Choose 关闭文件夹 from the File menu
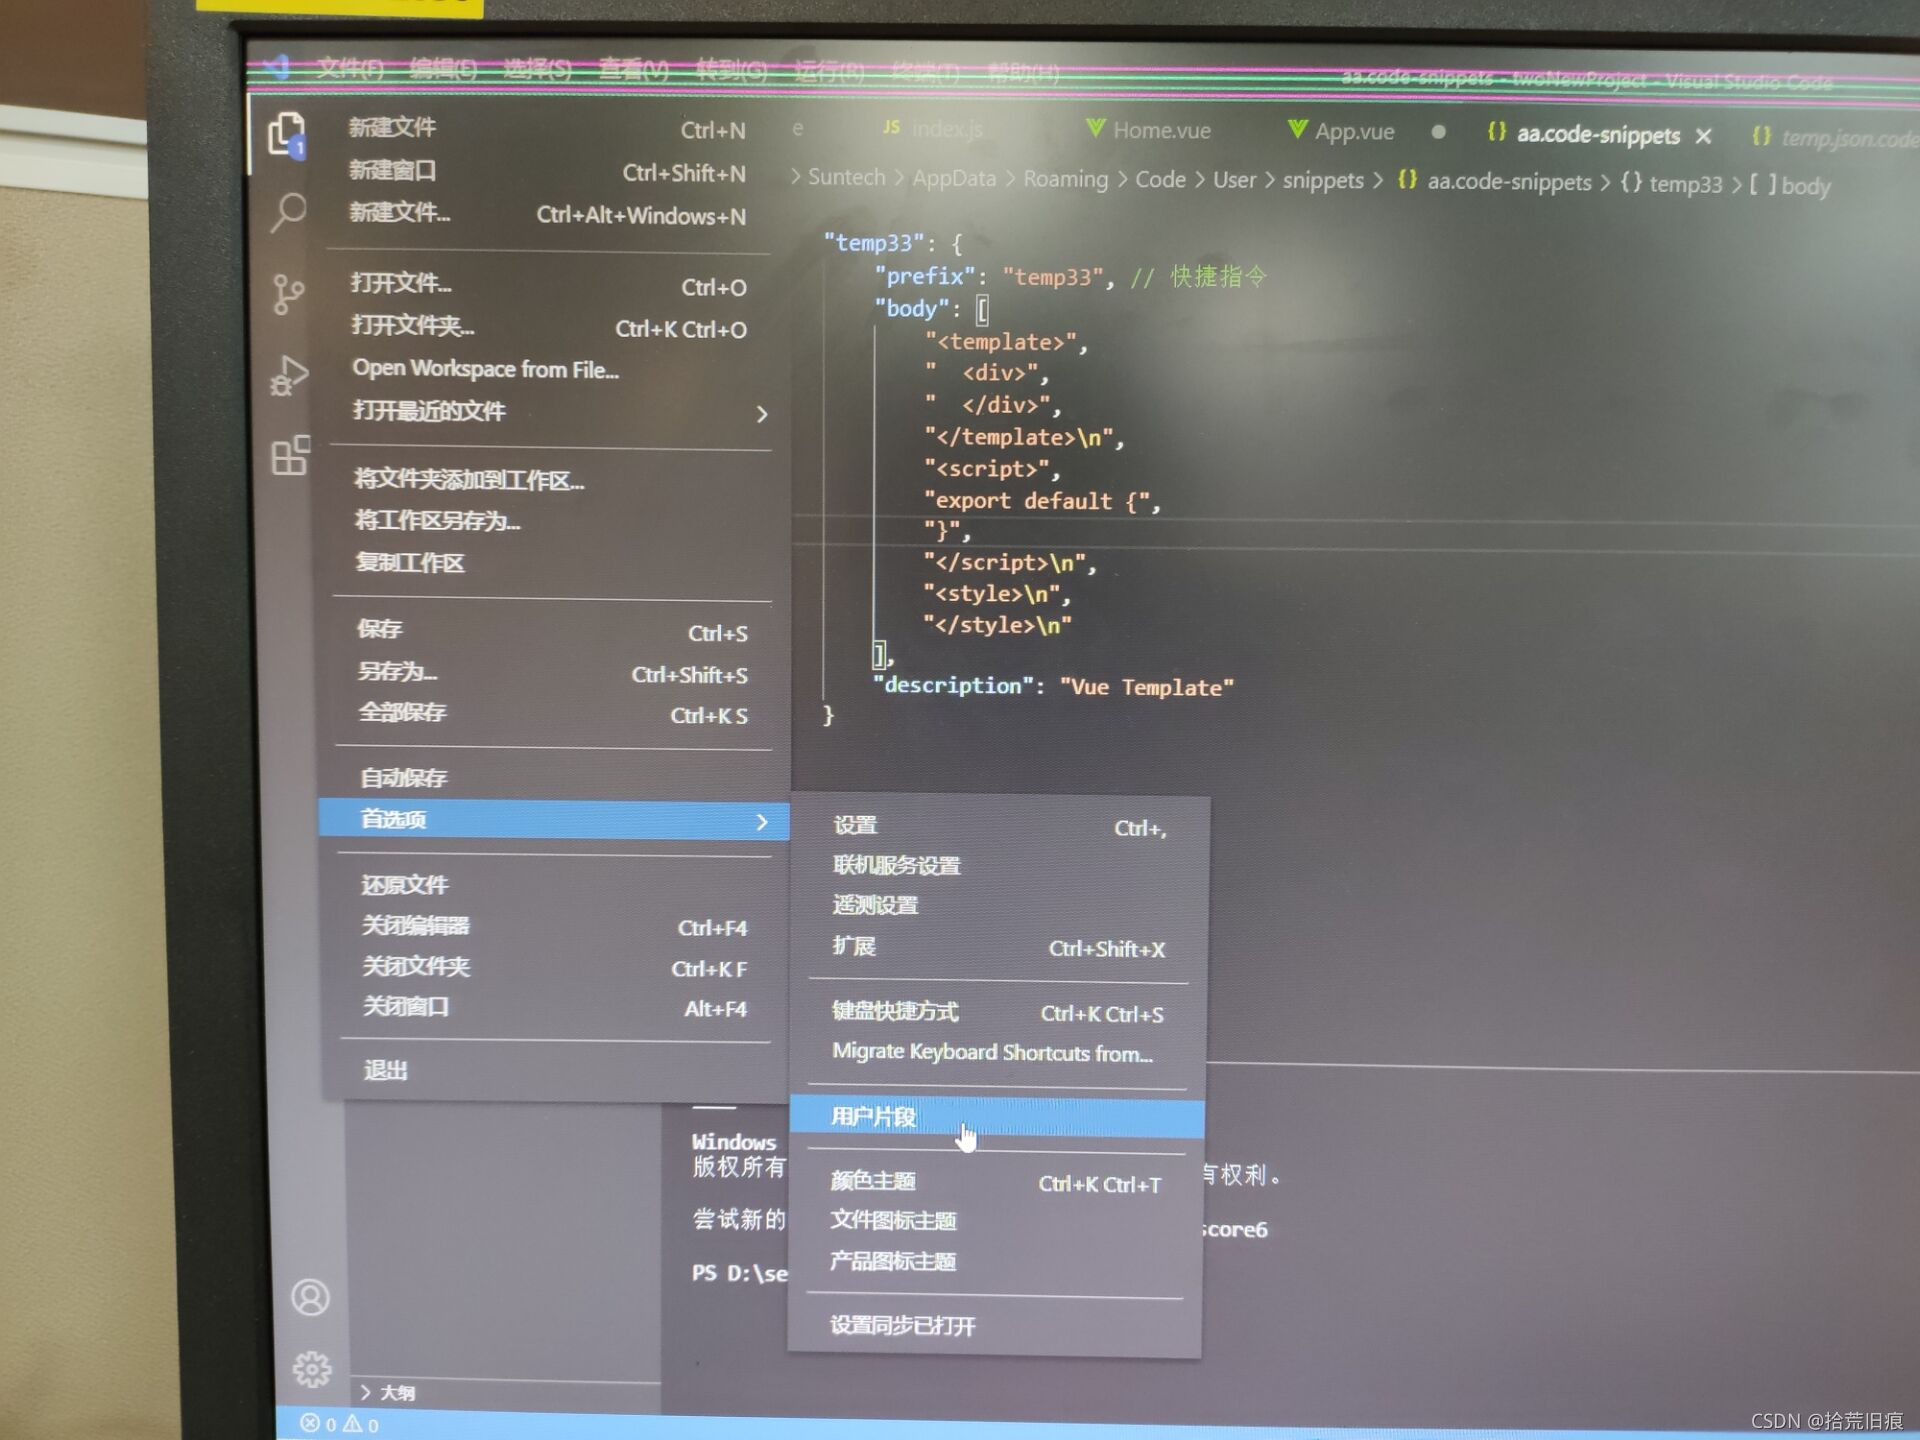Screen dimensions: 1920x1440 [556, 968]
